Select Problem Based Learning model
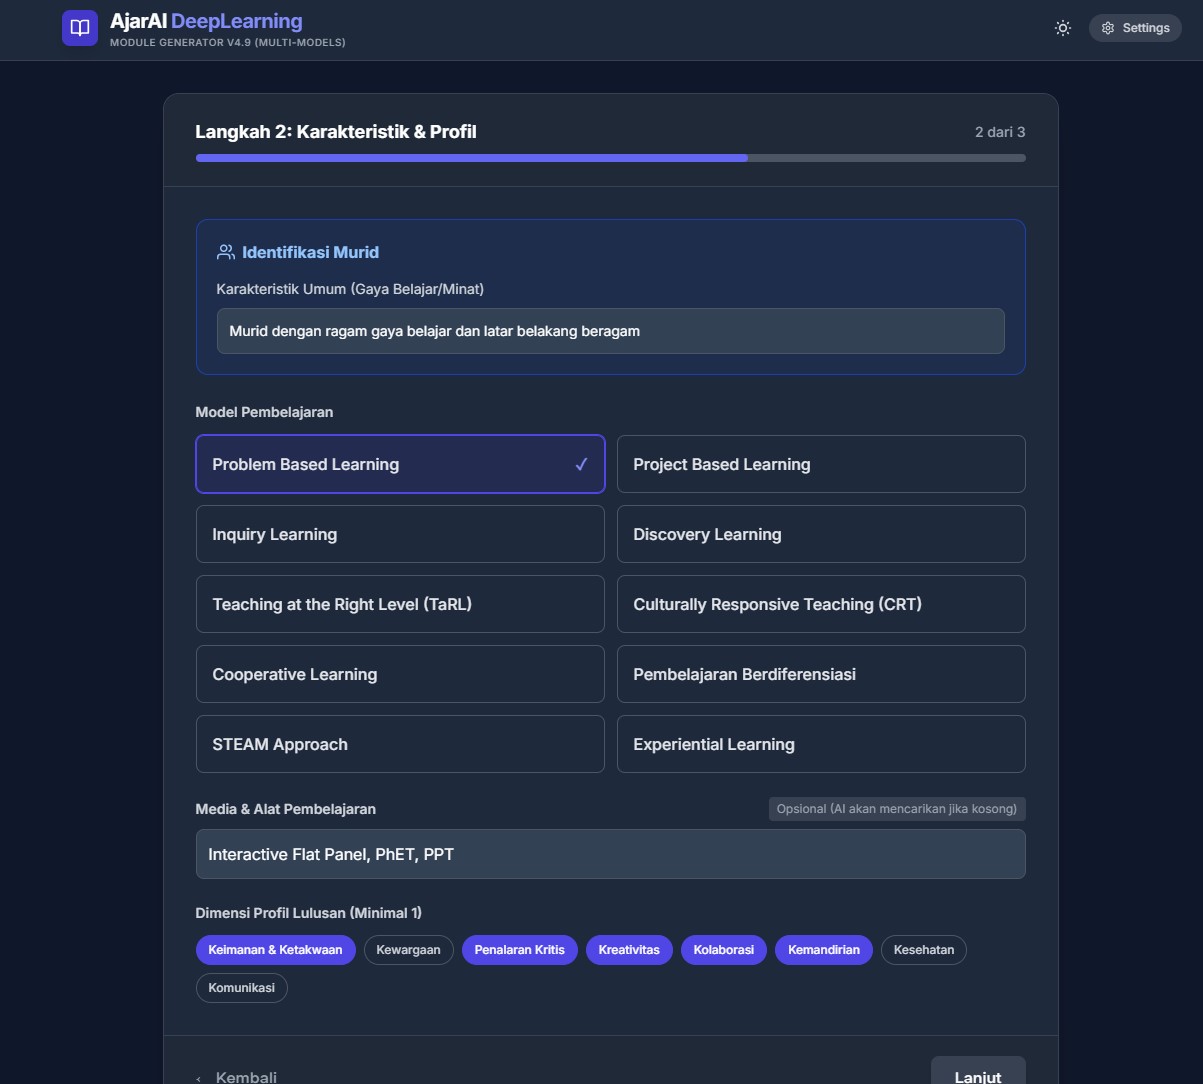 point(400,464)
